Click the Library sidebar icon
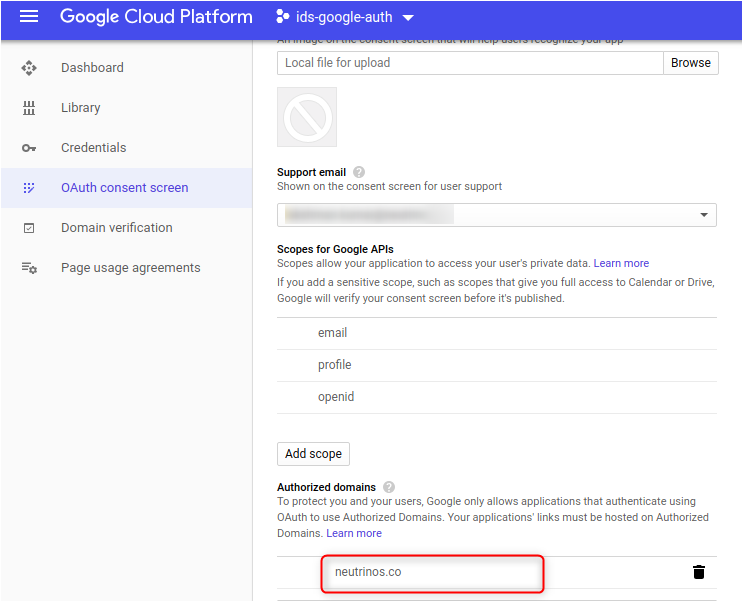The height and width of the screenshot is (601, 742). click(x=29, y=108)
